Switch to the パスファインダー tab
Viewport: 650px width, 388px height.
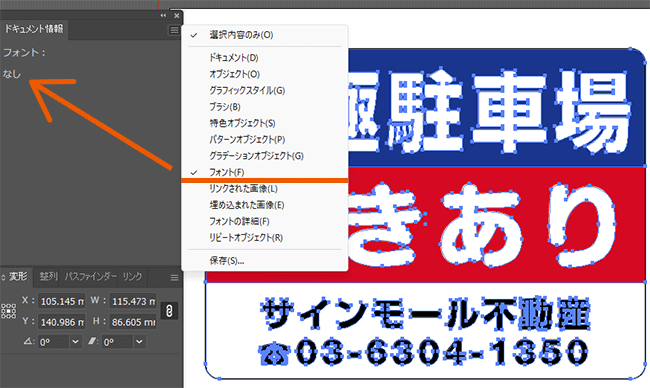click(x=90, y=276)
